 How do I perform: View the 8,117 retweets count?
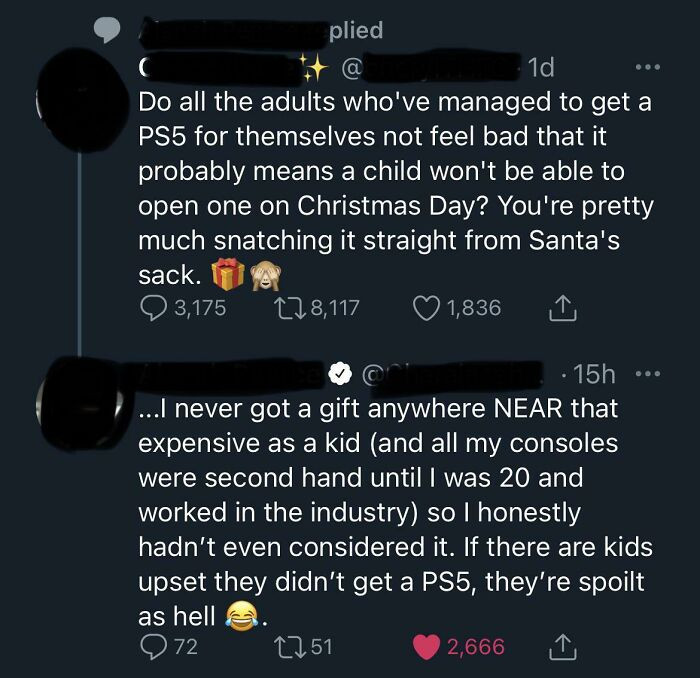coord(335,307)
